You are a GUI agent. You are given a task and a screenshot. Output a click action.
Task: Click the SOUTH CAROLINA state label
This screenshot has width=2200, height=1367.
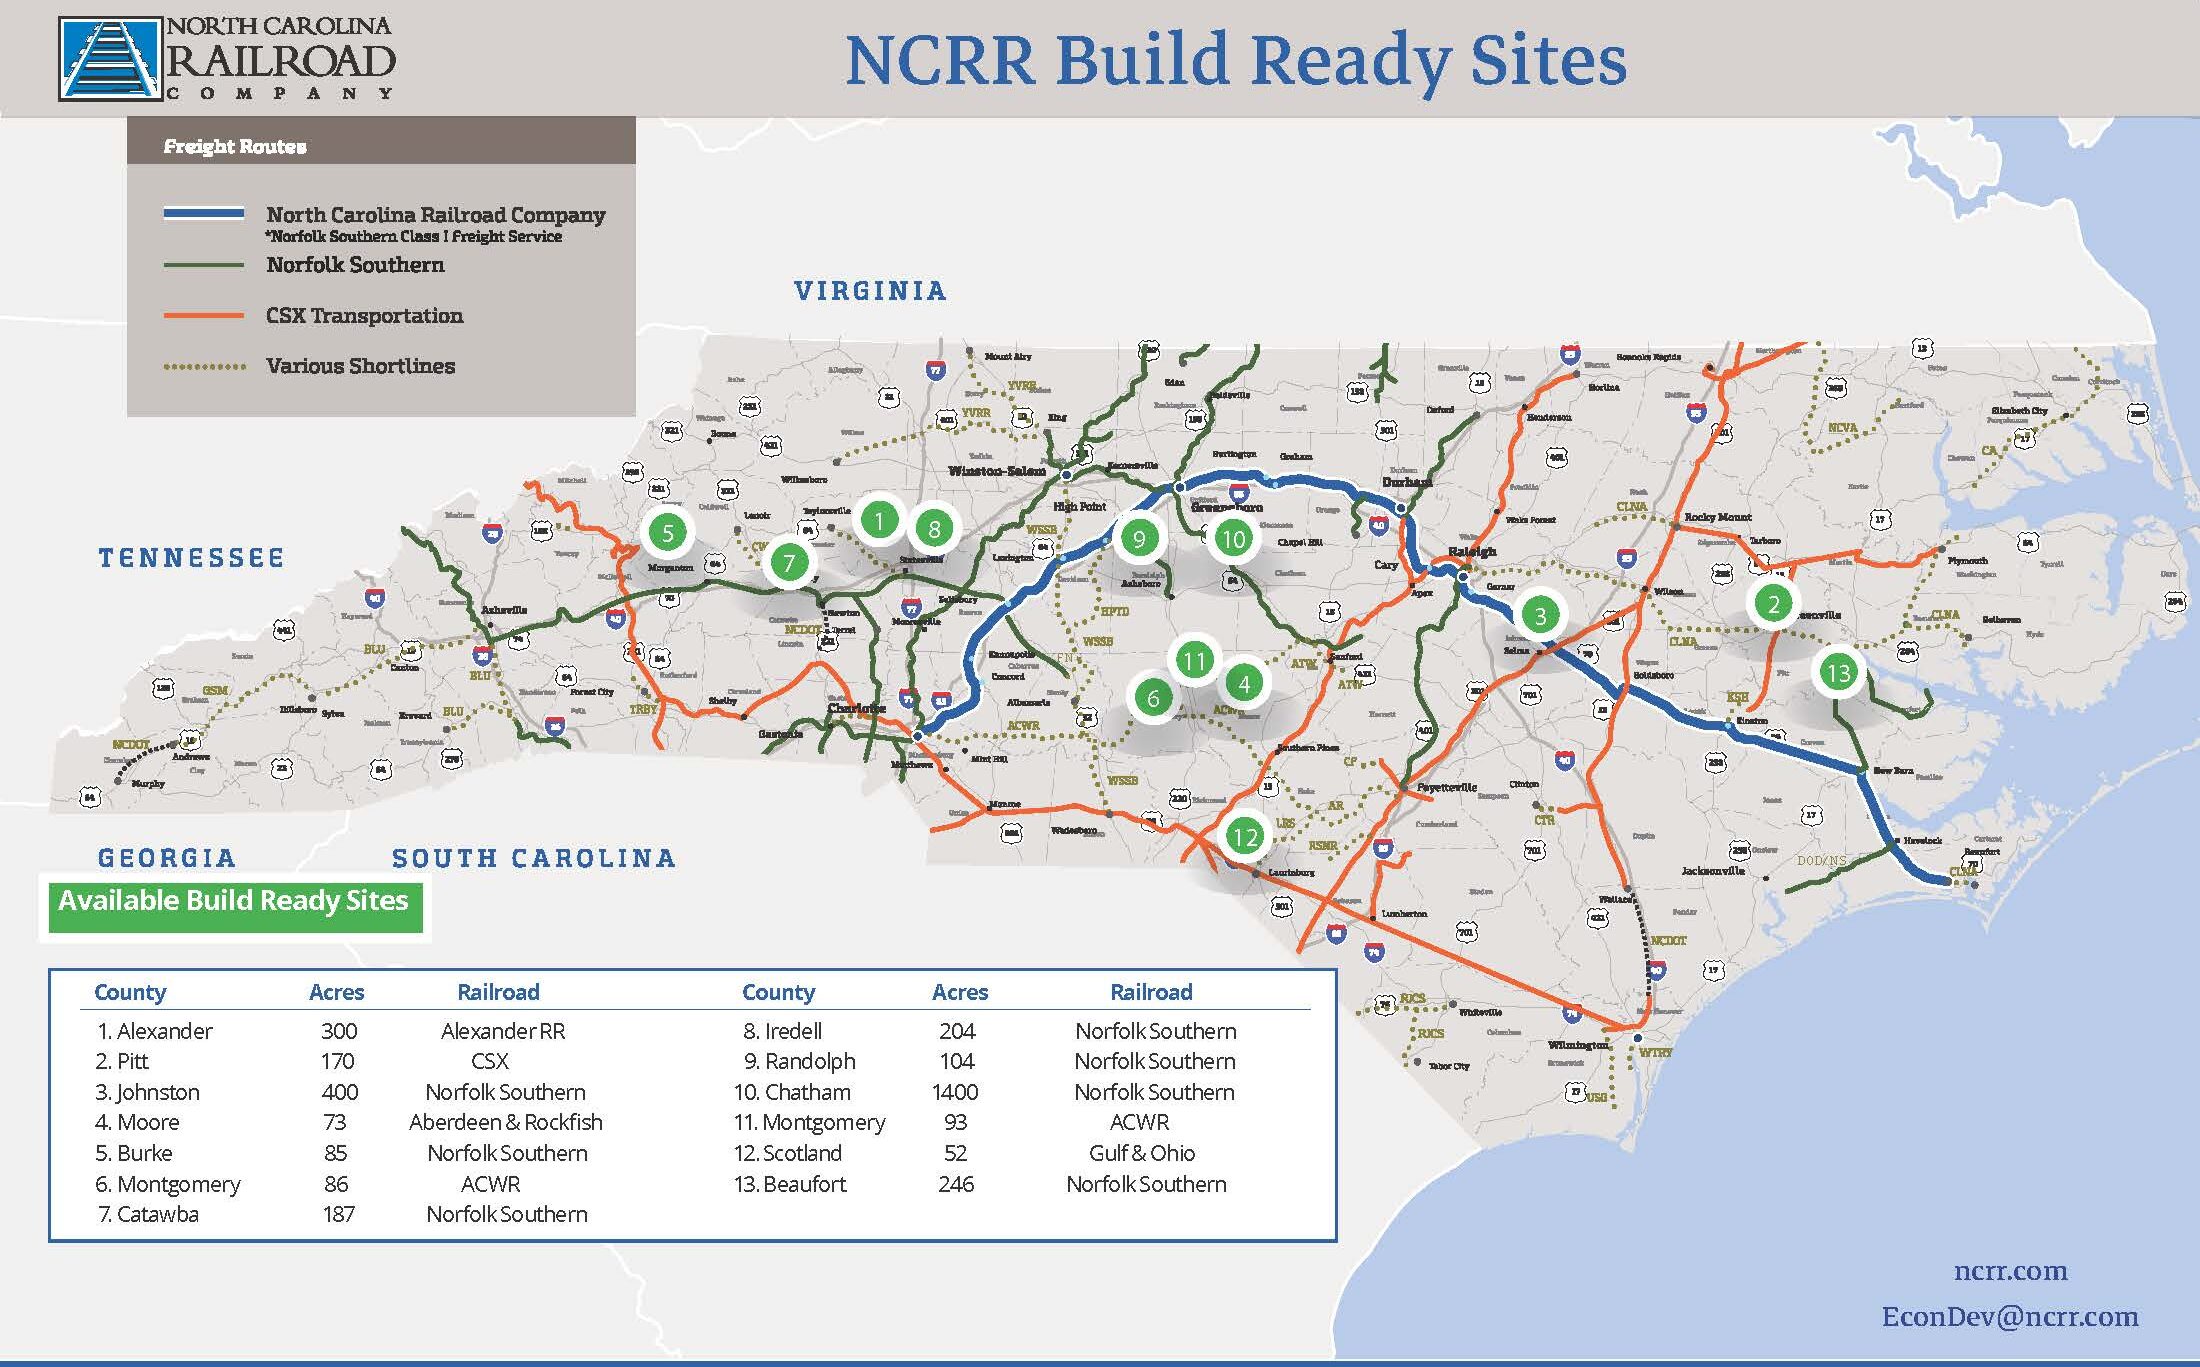pyautogui.click(x=534, y=858)
